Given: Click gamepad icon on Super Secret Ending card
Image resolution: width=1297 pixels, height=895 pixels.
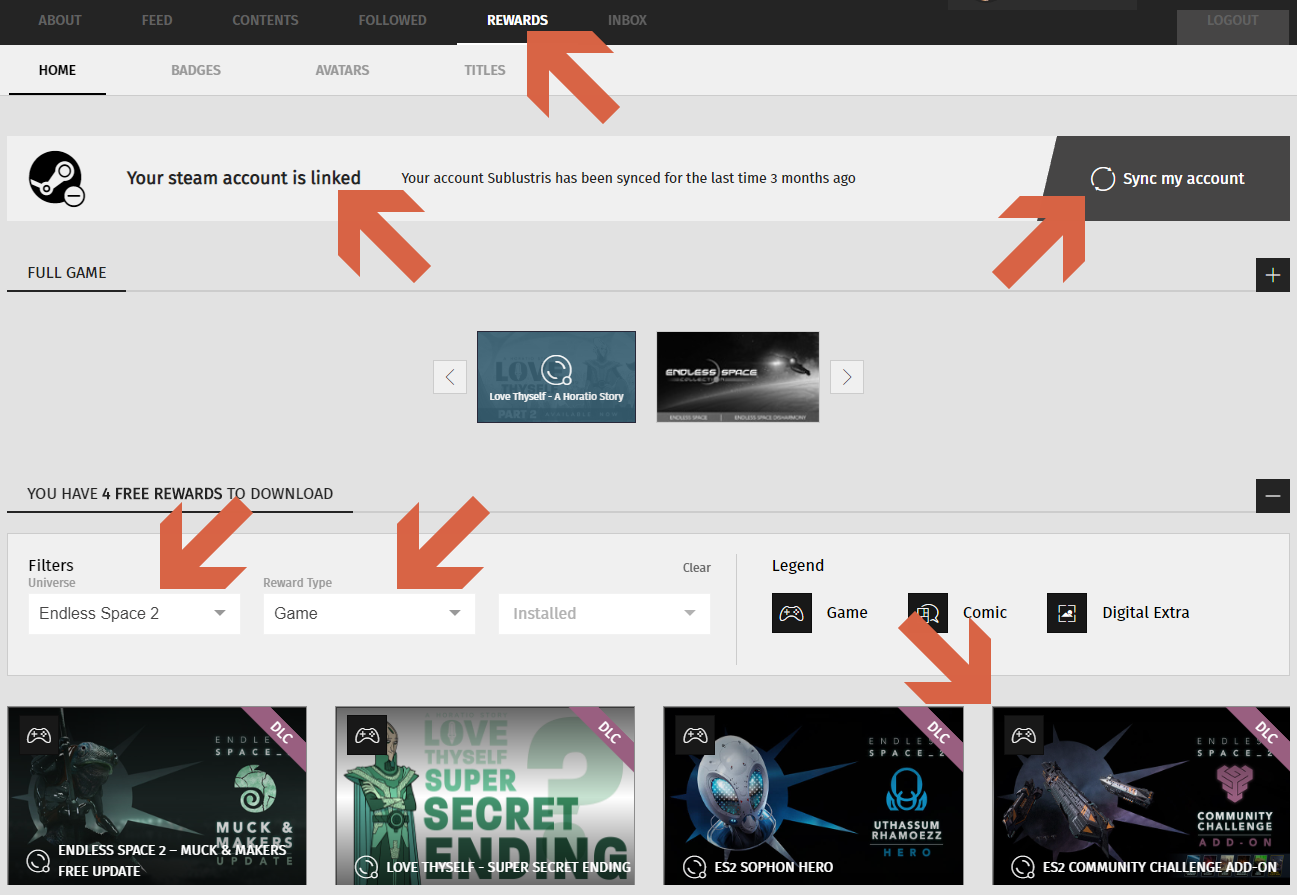Looking at the screenshot, I should 367,735.
